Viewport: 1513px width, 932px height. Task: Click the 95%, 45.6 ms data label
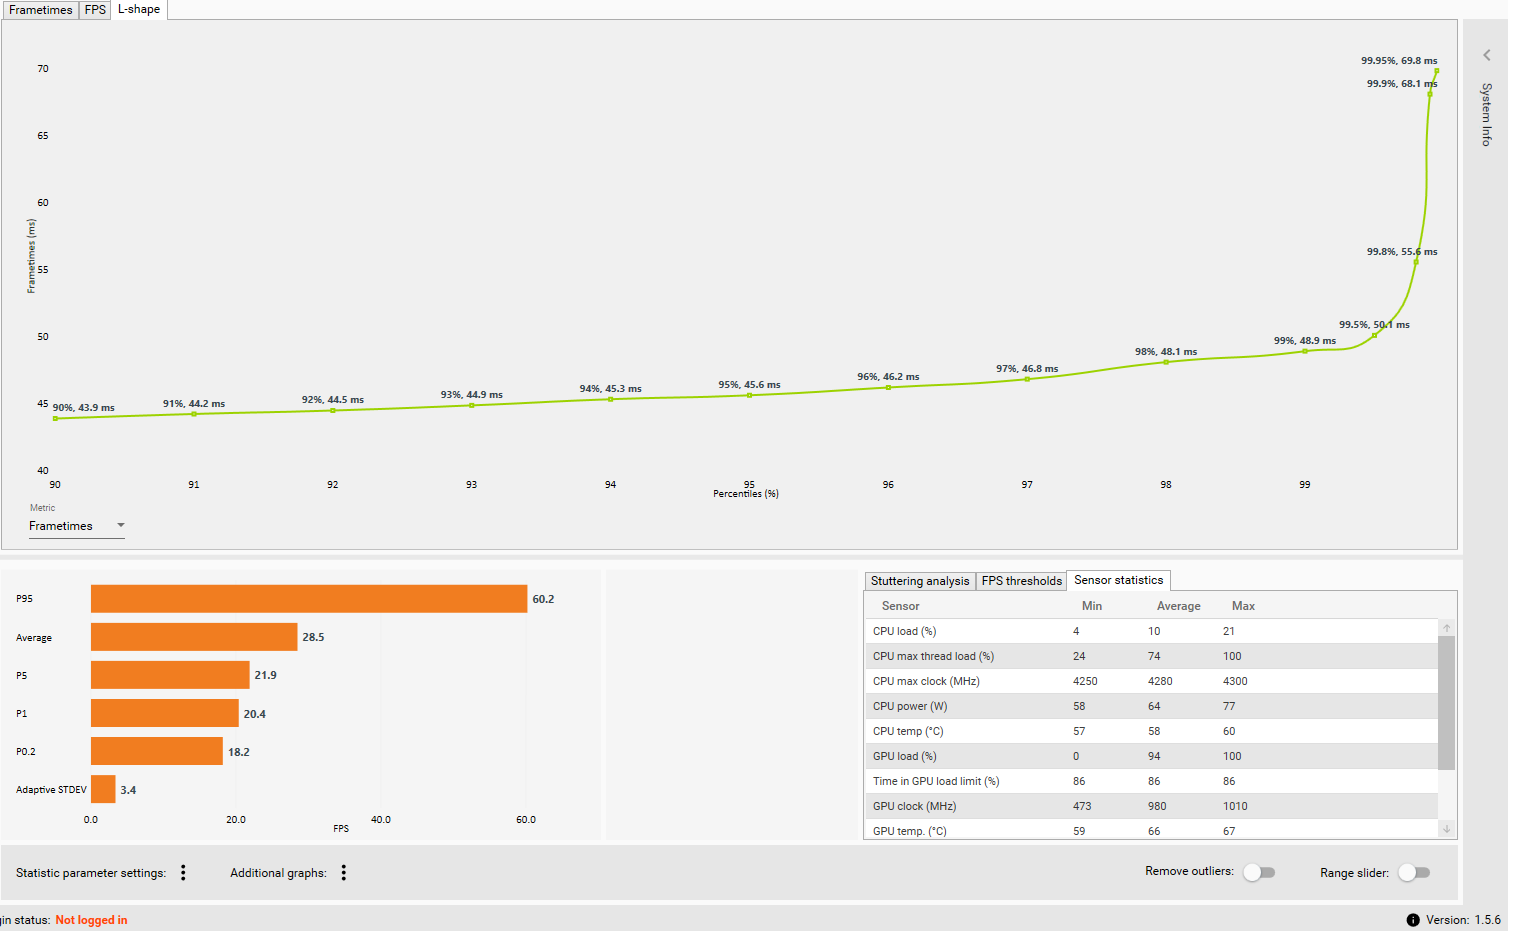click(749, 385)
